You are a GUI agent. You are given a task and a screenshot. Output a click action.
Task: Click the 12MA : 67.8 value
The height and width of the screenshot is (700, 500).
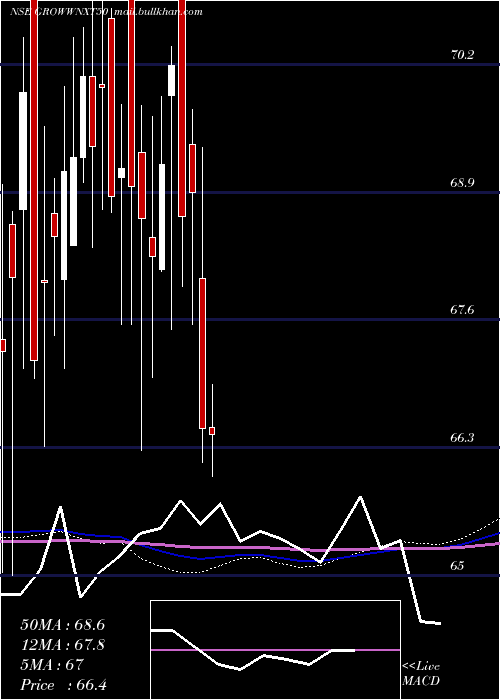coord(63,645)
